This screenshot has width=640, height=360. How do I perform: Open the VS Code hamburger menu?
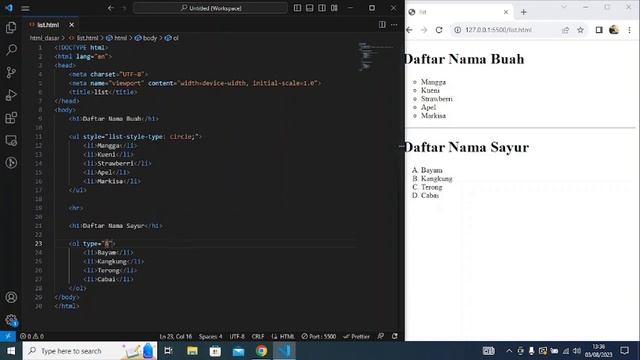point(25,8)
